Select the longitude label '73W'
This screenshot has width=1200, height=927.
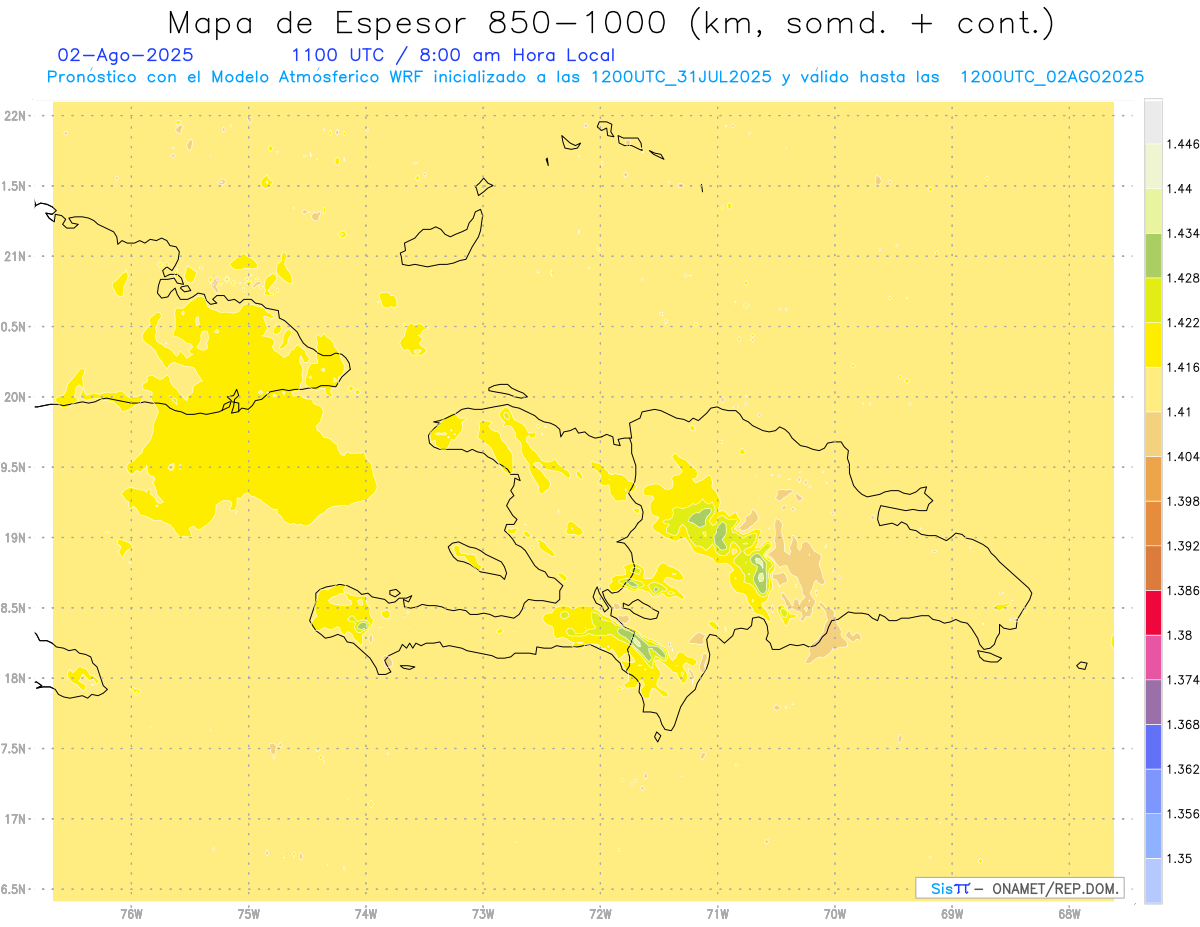(x=483, y=913)
